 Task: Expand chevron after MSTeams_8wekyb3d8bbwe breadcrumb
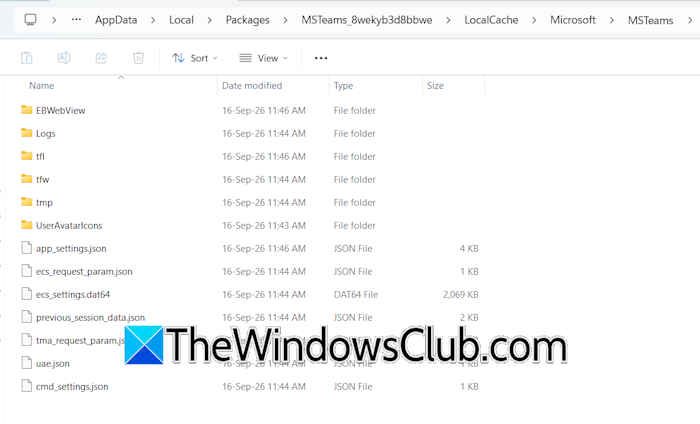tap(448, 20)
